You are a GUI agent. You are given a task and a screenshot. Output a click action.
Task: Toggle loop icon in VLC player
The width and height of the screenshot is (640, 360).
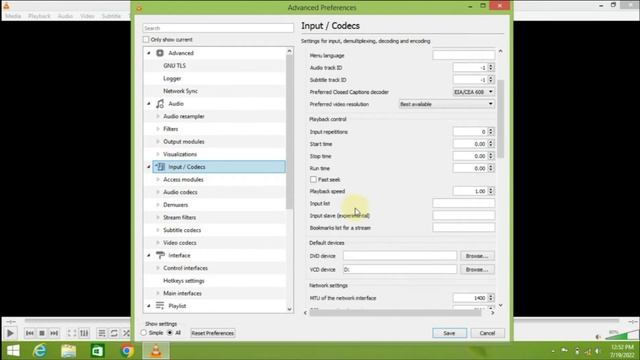(114, 333)
